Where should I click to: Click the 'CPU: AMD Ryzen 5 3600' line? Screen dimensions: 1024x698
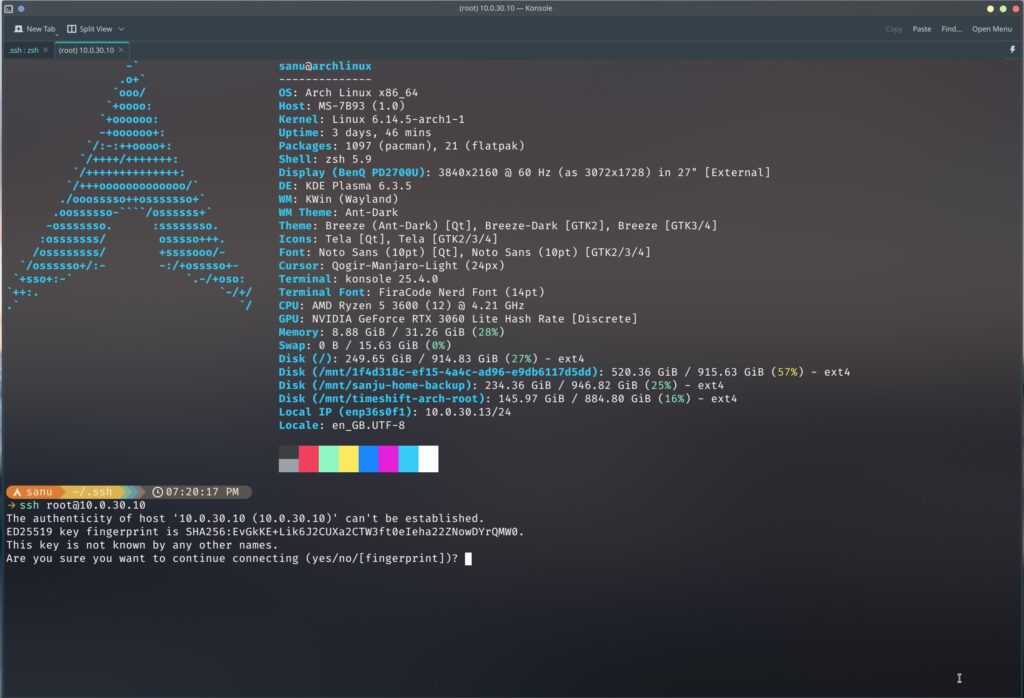coord(402,306)
